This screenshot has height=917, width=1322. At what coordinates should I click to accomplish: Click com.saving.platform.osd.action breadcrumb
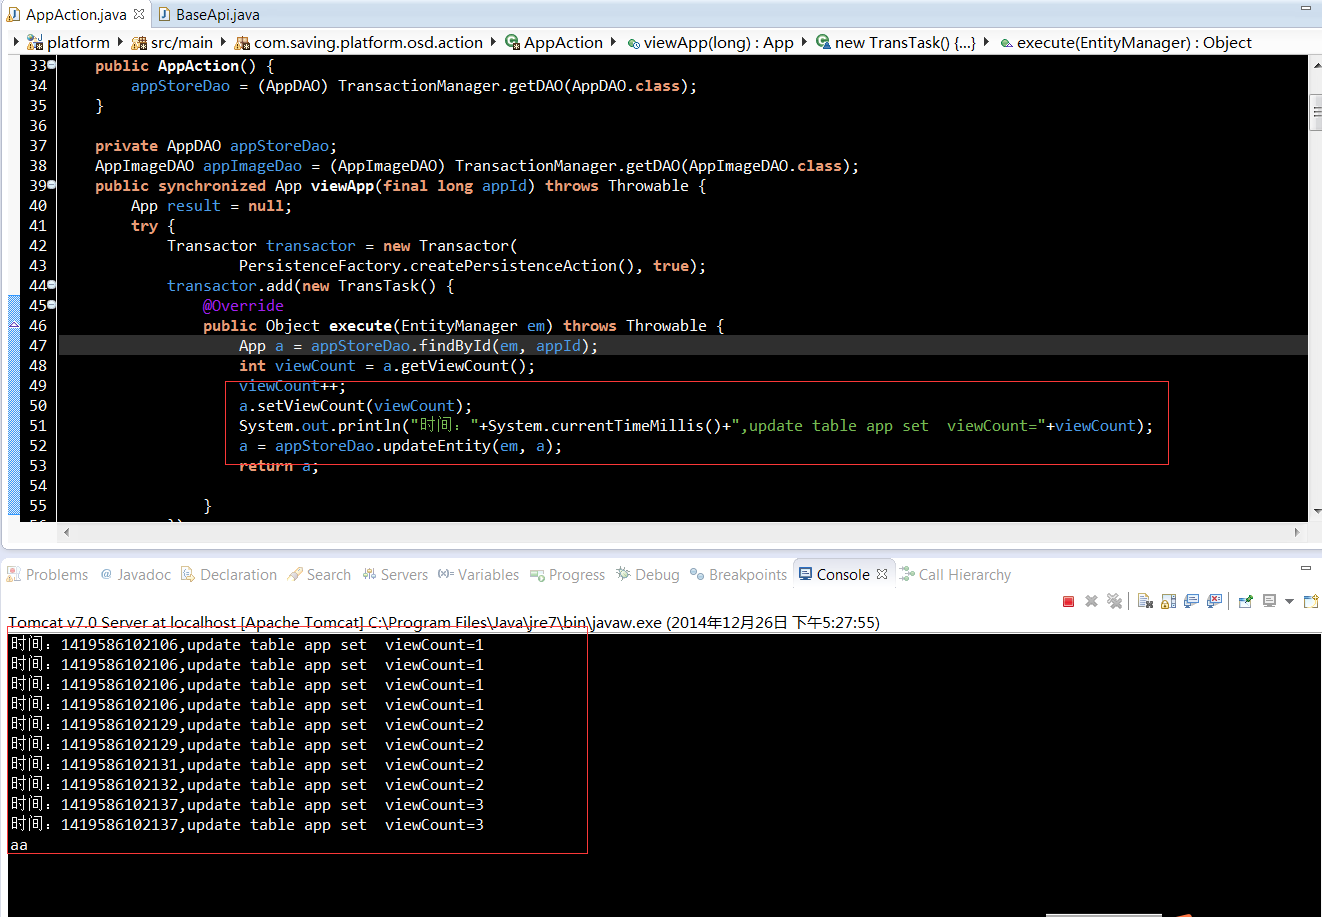tap(358, 42)
